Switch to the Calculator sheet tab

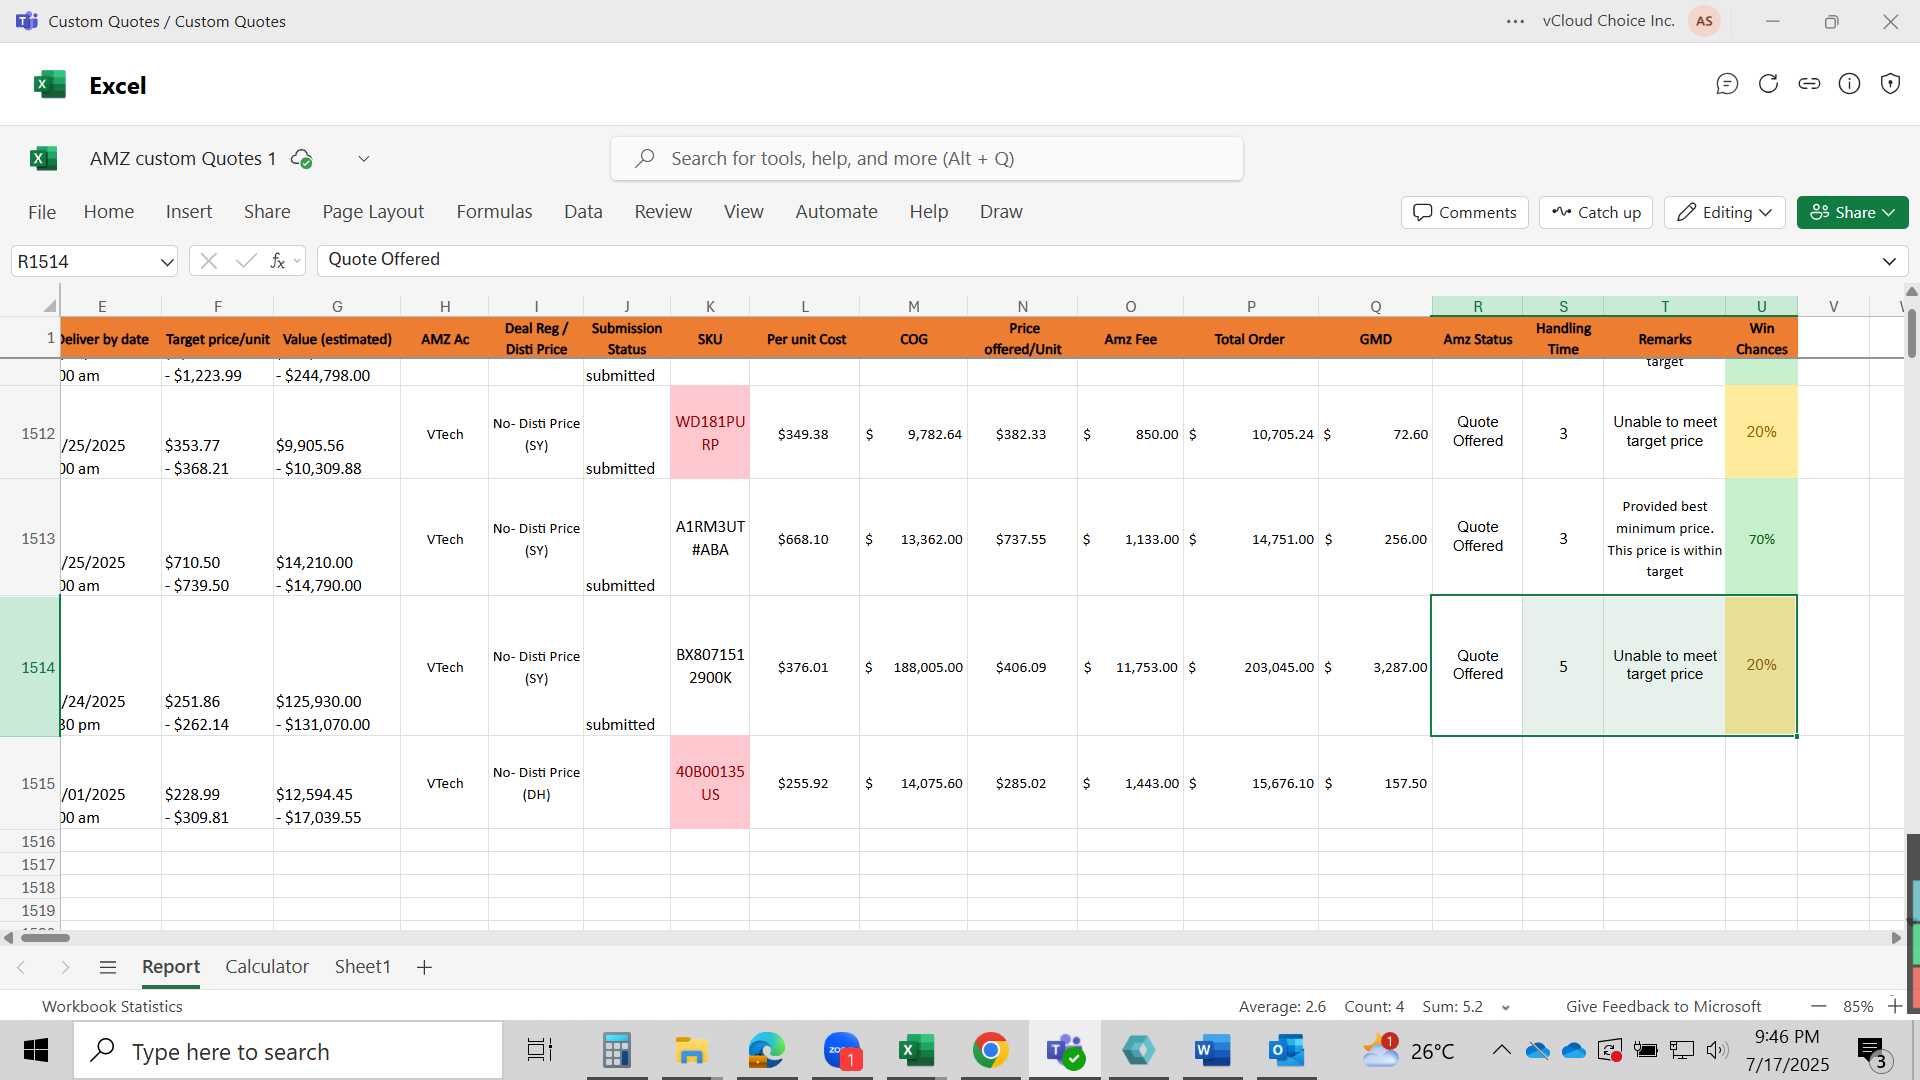click(x=267, y=967)
